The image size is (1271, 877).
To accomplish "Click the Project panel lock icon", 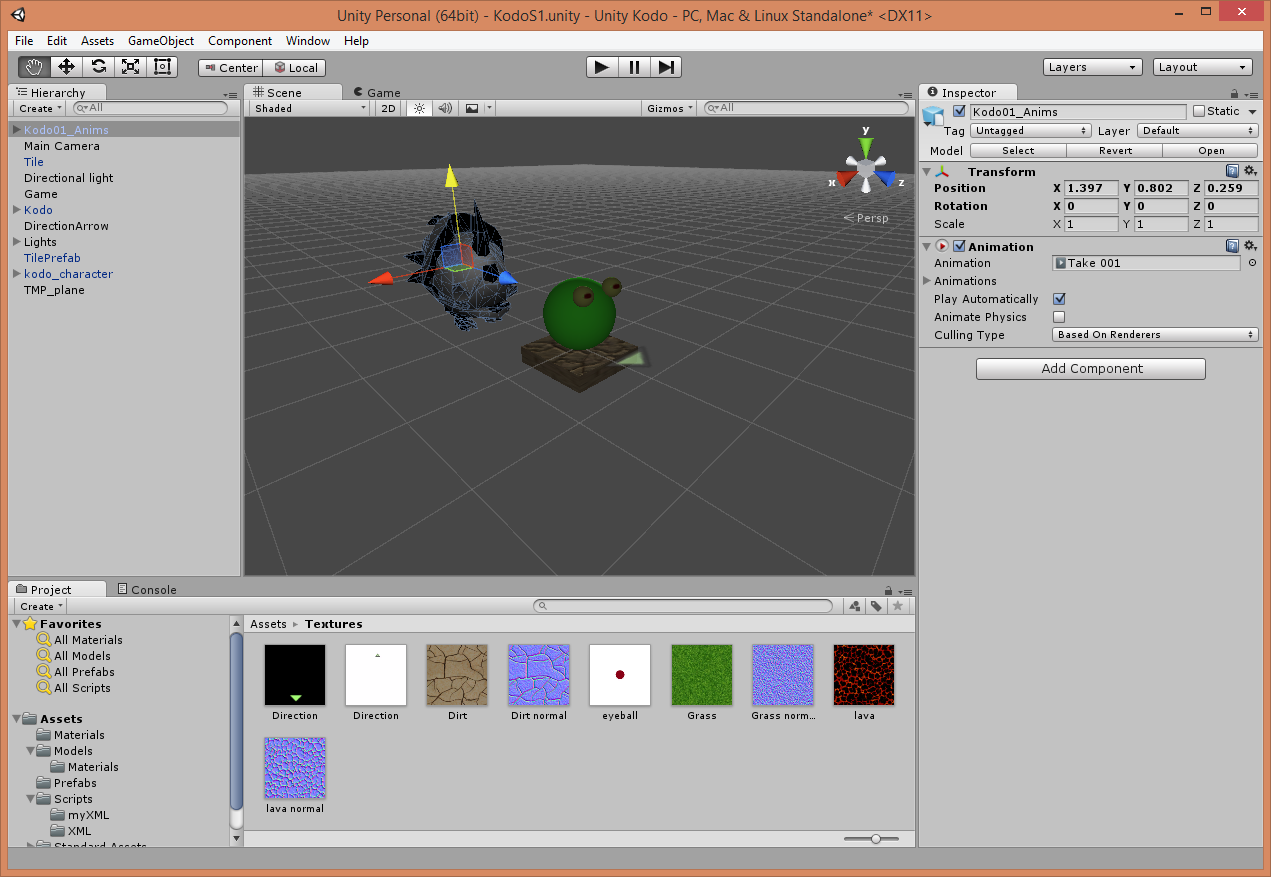I will [888, 590].
